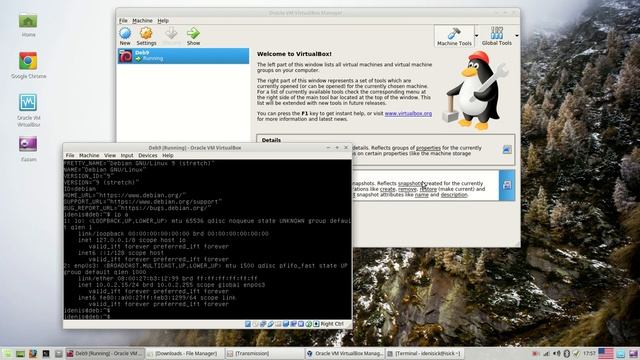Launch Google Chrome desktop icon
The image size is (640, 360).
coord(28,65)
